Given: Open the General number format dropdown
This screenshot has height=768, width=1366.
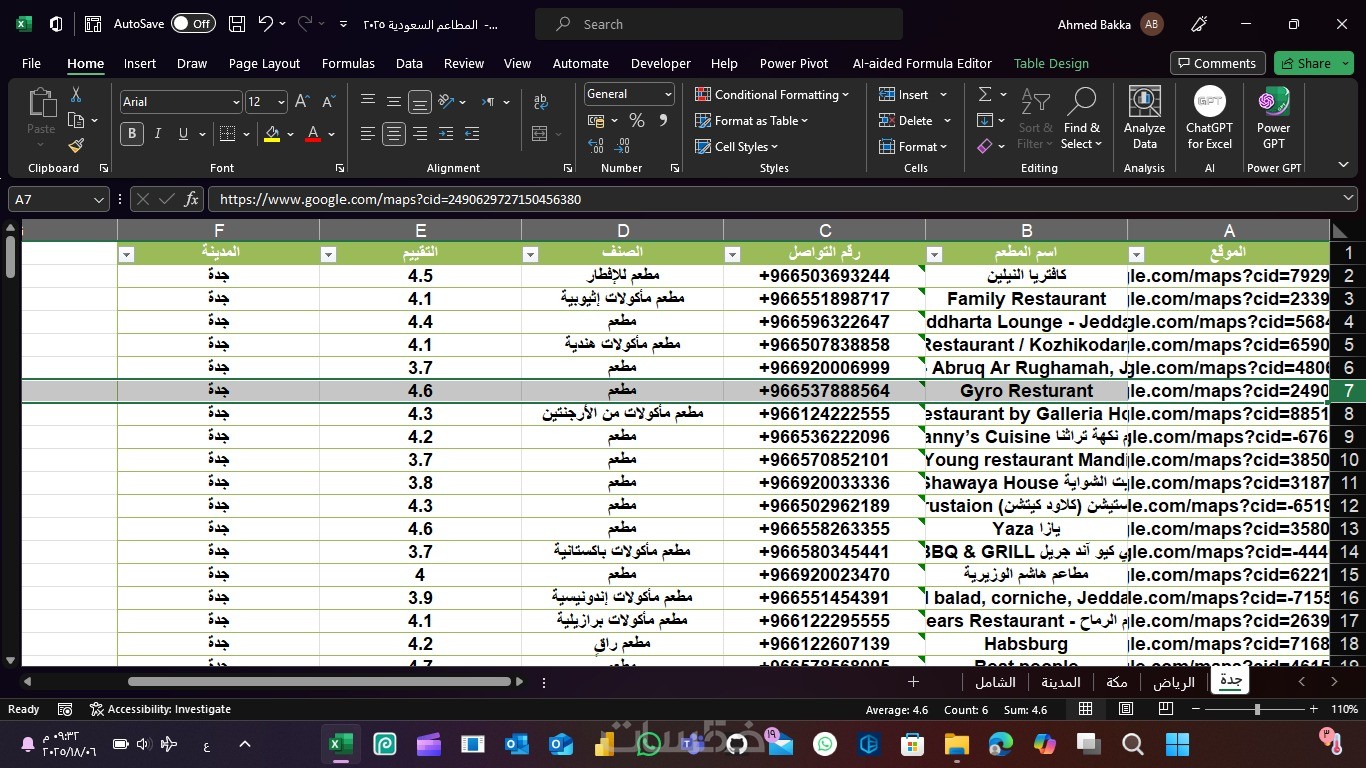Looking at the screenshot, I should 668,94.
